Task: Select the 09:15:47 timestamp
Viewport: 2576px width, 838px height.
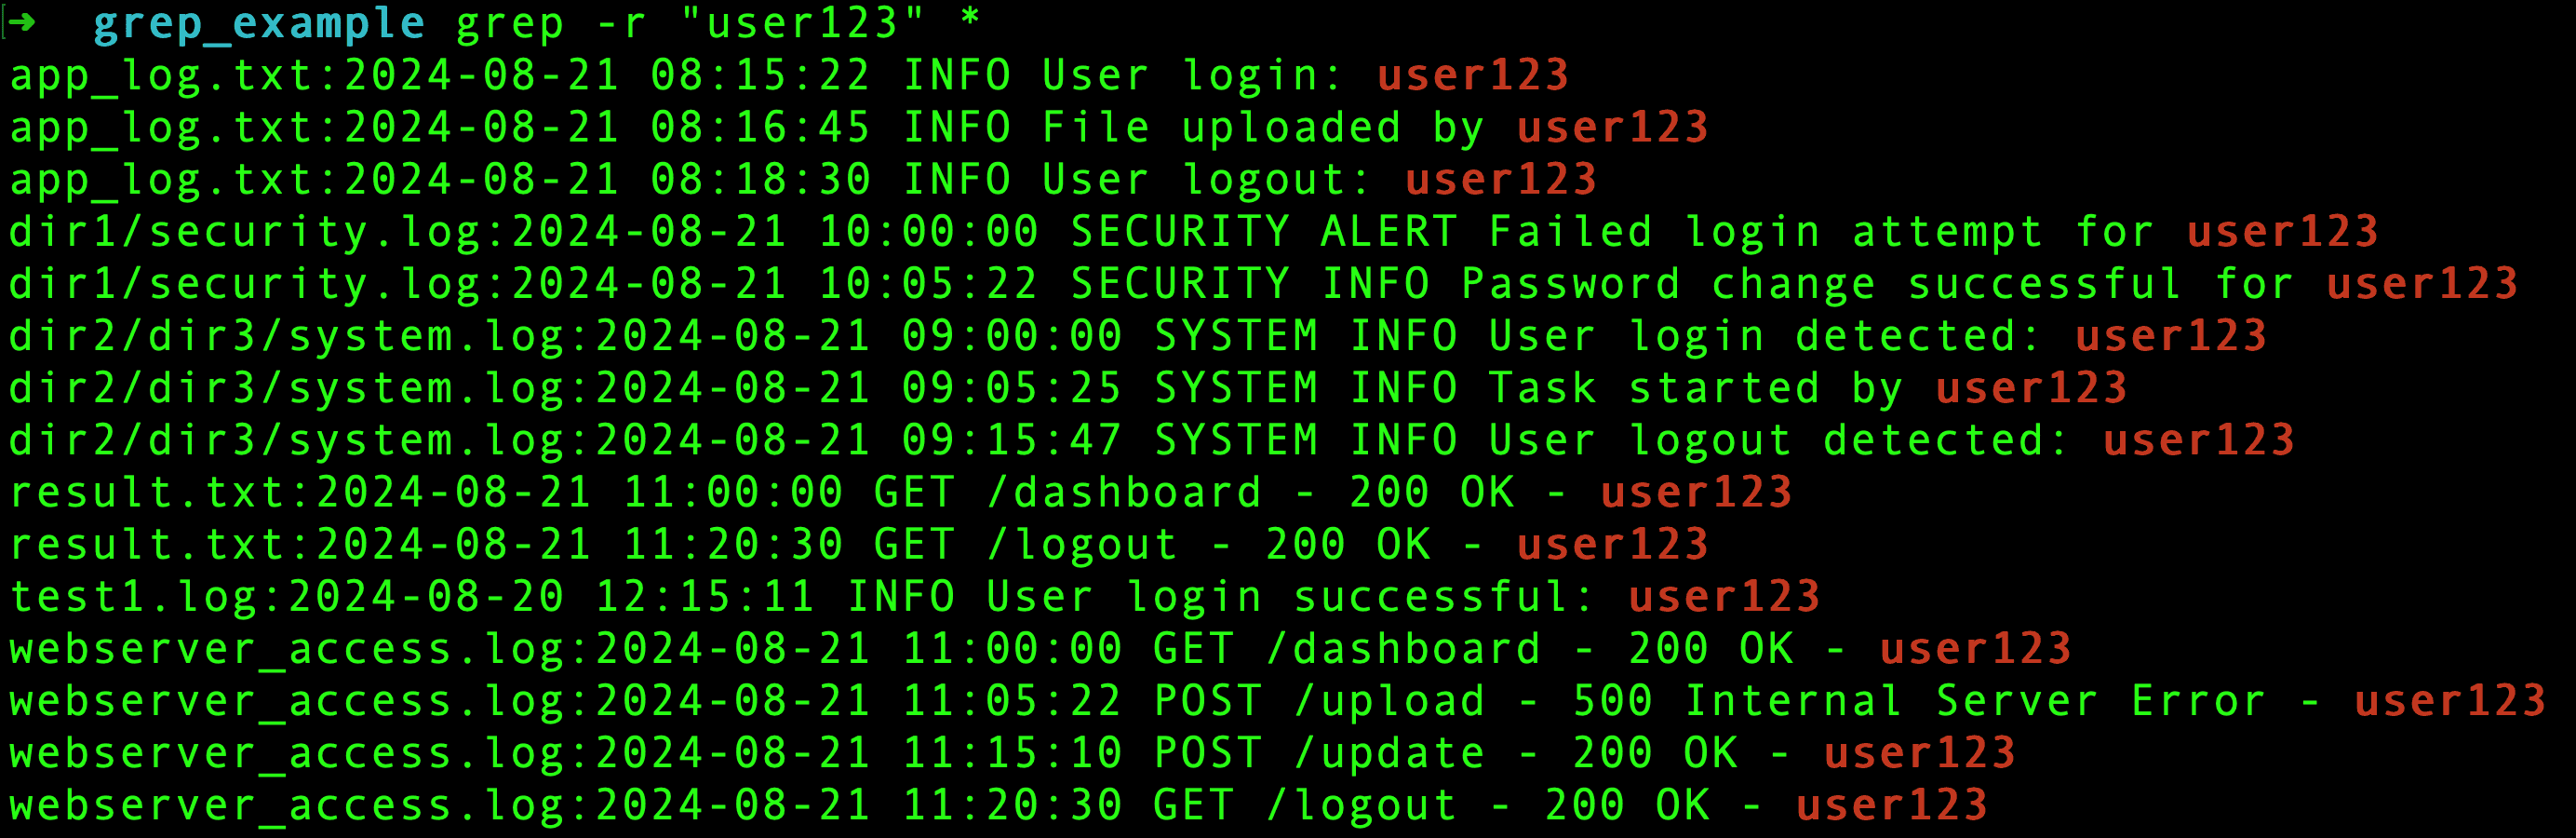Action: [x=1011, y=441]
